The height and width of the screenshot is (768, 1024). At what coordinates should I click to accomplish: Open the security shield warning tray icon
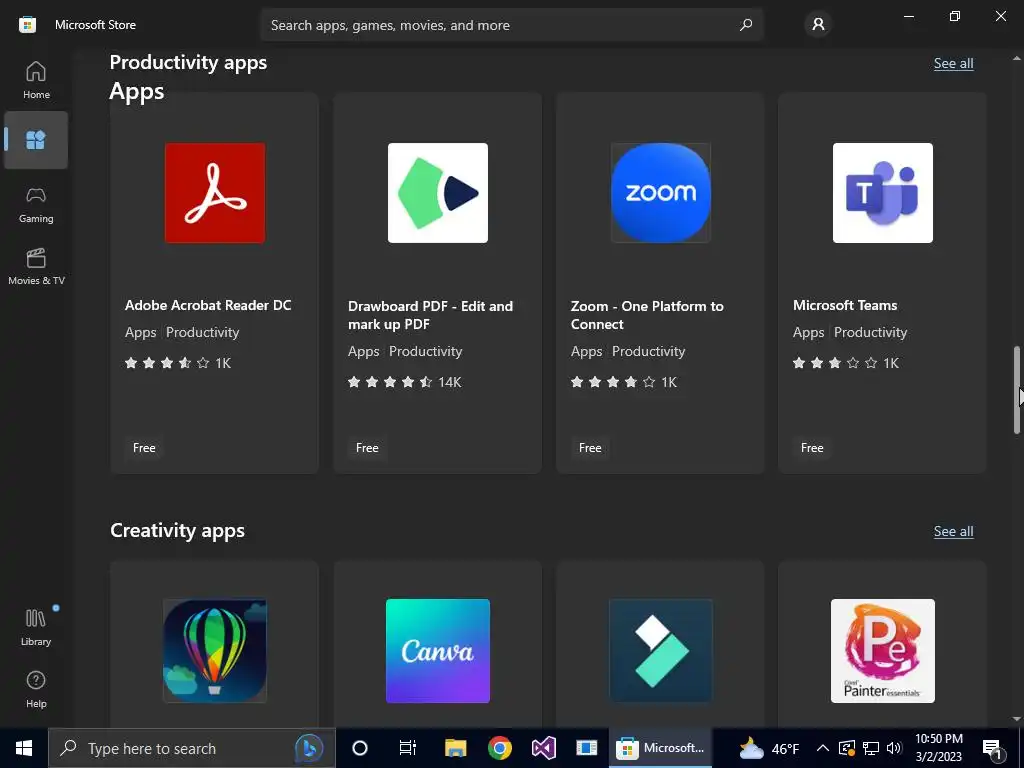coord(846,748)
